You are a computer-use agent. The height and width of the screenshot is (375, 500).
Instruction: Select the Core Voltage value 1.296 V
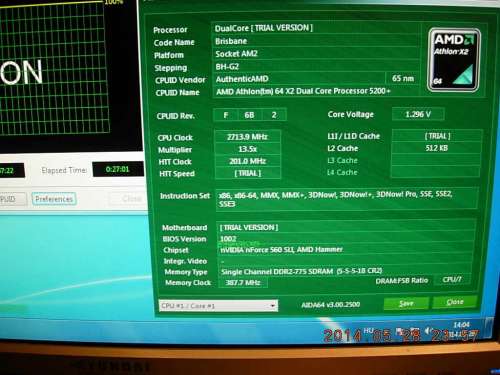(x=418, y=114)
